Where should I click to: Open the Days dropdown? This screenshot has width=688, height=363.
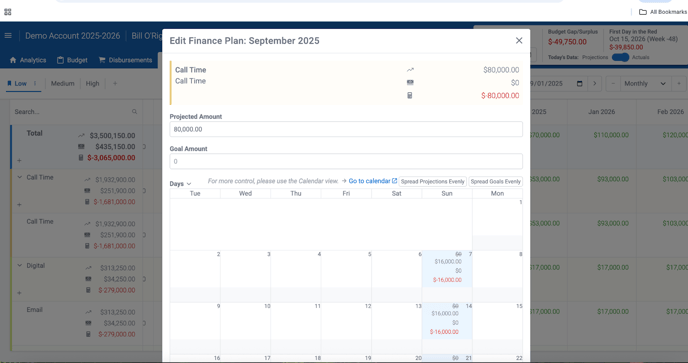pyautogui.click(x=180, y=184)
